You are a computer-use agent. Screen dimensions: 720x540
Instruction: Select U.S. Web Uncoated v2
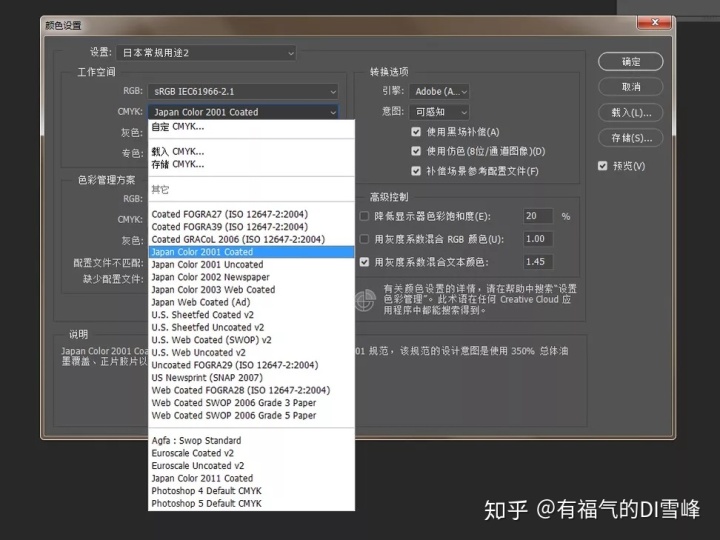point(251,353)
